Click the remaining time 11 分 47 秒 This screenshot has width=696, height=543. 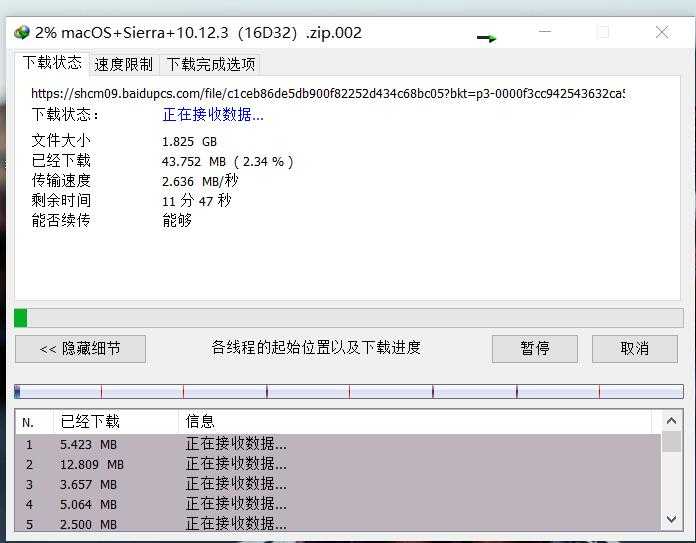click(197, 201)
